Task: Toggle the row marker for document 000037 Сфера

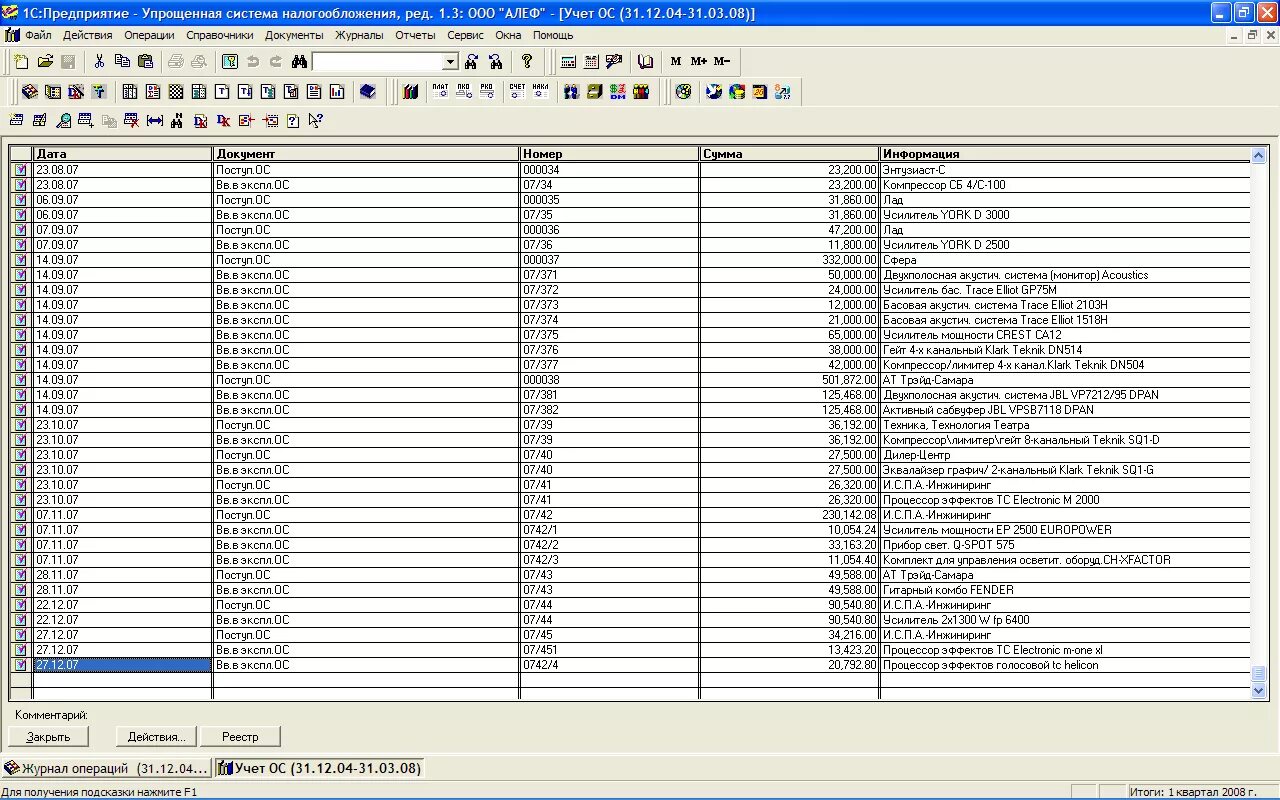Action: [x=21, y=260]
